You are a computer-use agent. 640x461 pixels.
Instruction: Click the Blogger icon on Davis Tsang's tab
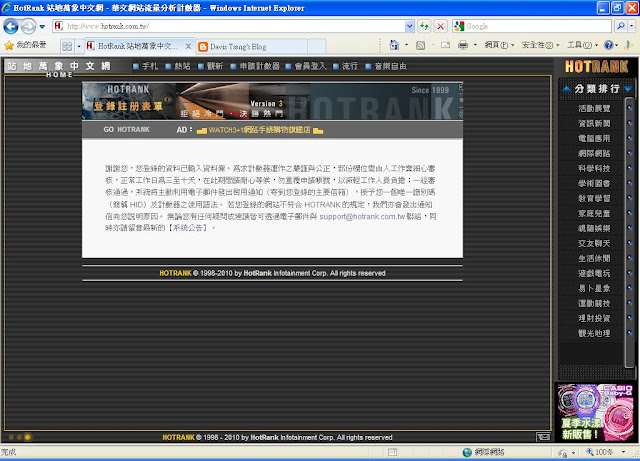202,47
